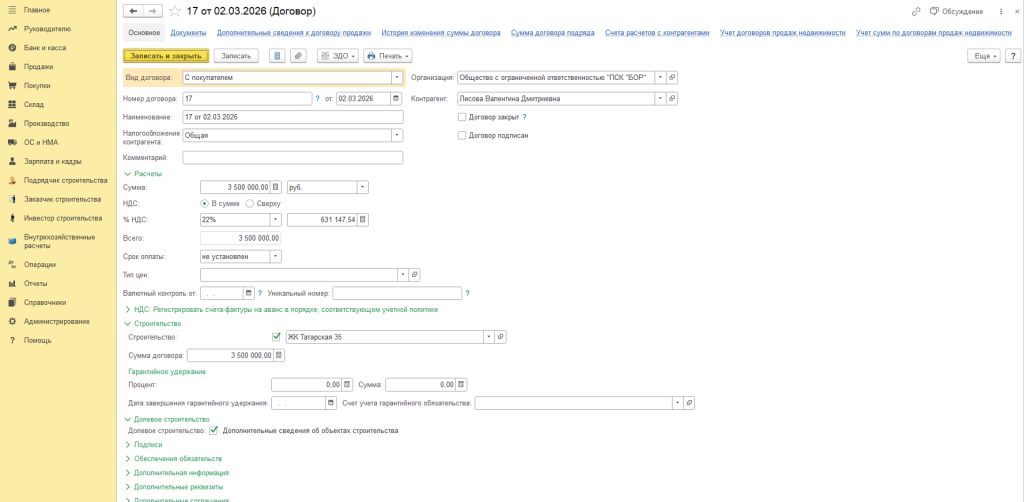Copy link to this contract
Image resolution: width=1024 pixels, height=502 pixels.
[x=916, y=11]
